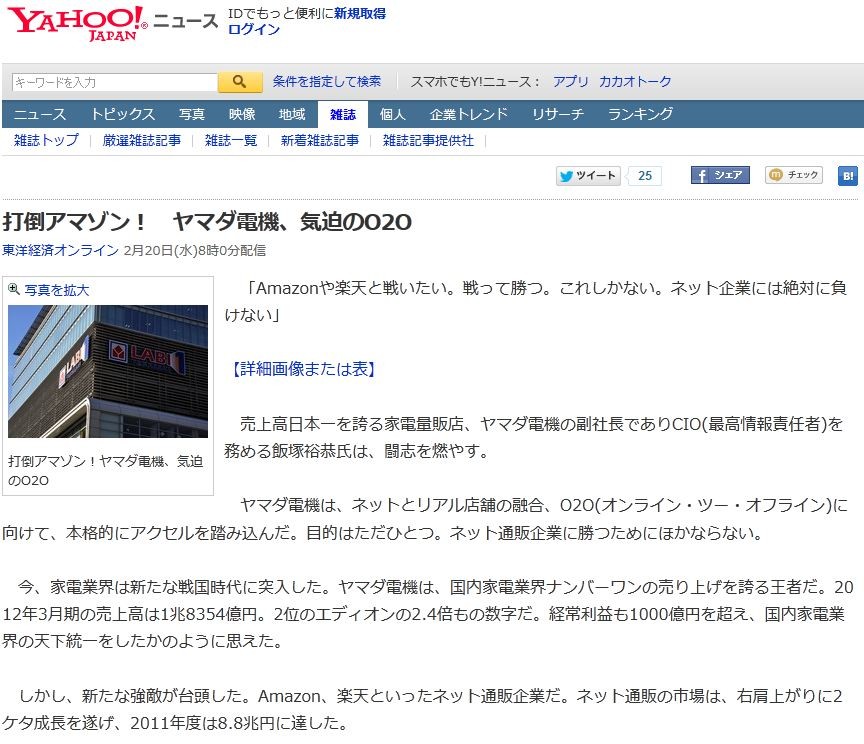864x744 pixels.
Task: Click the text IDでもっと便利に
Action: 281,14
